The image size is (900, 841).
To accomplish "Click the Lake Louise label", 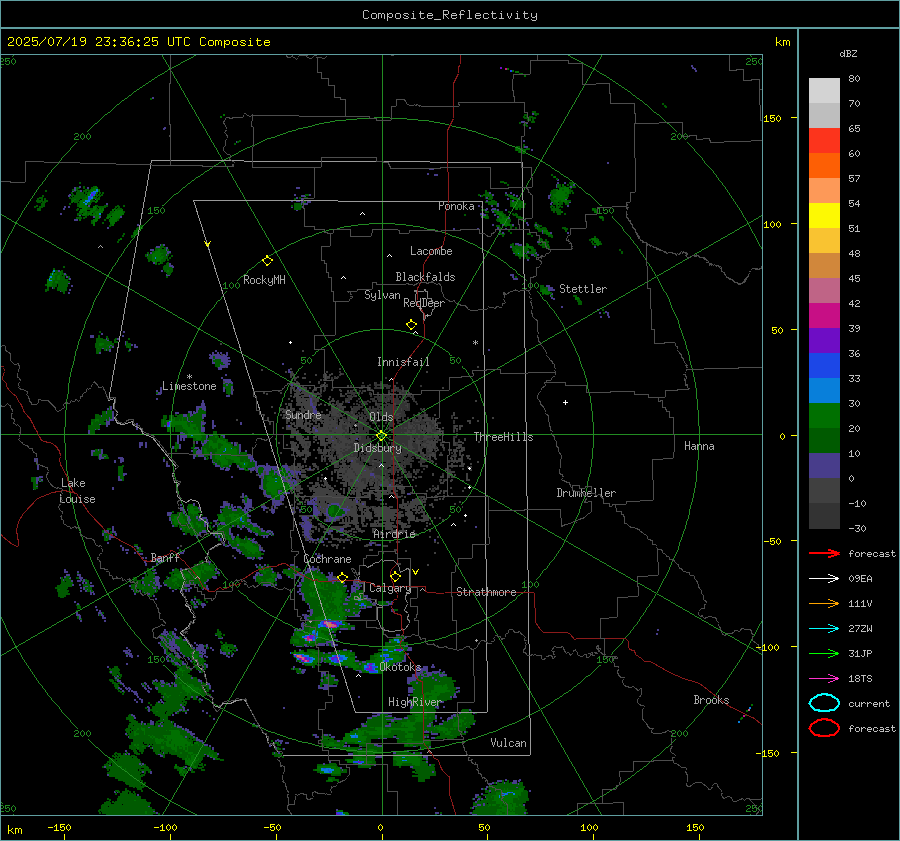I will point(77,491).
